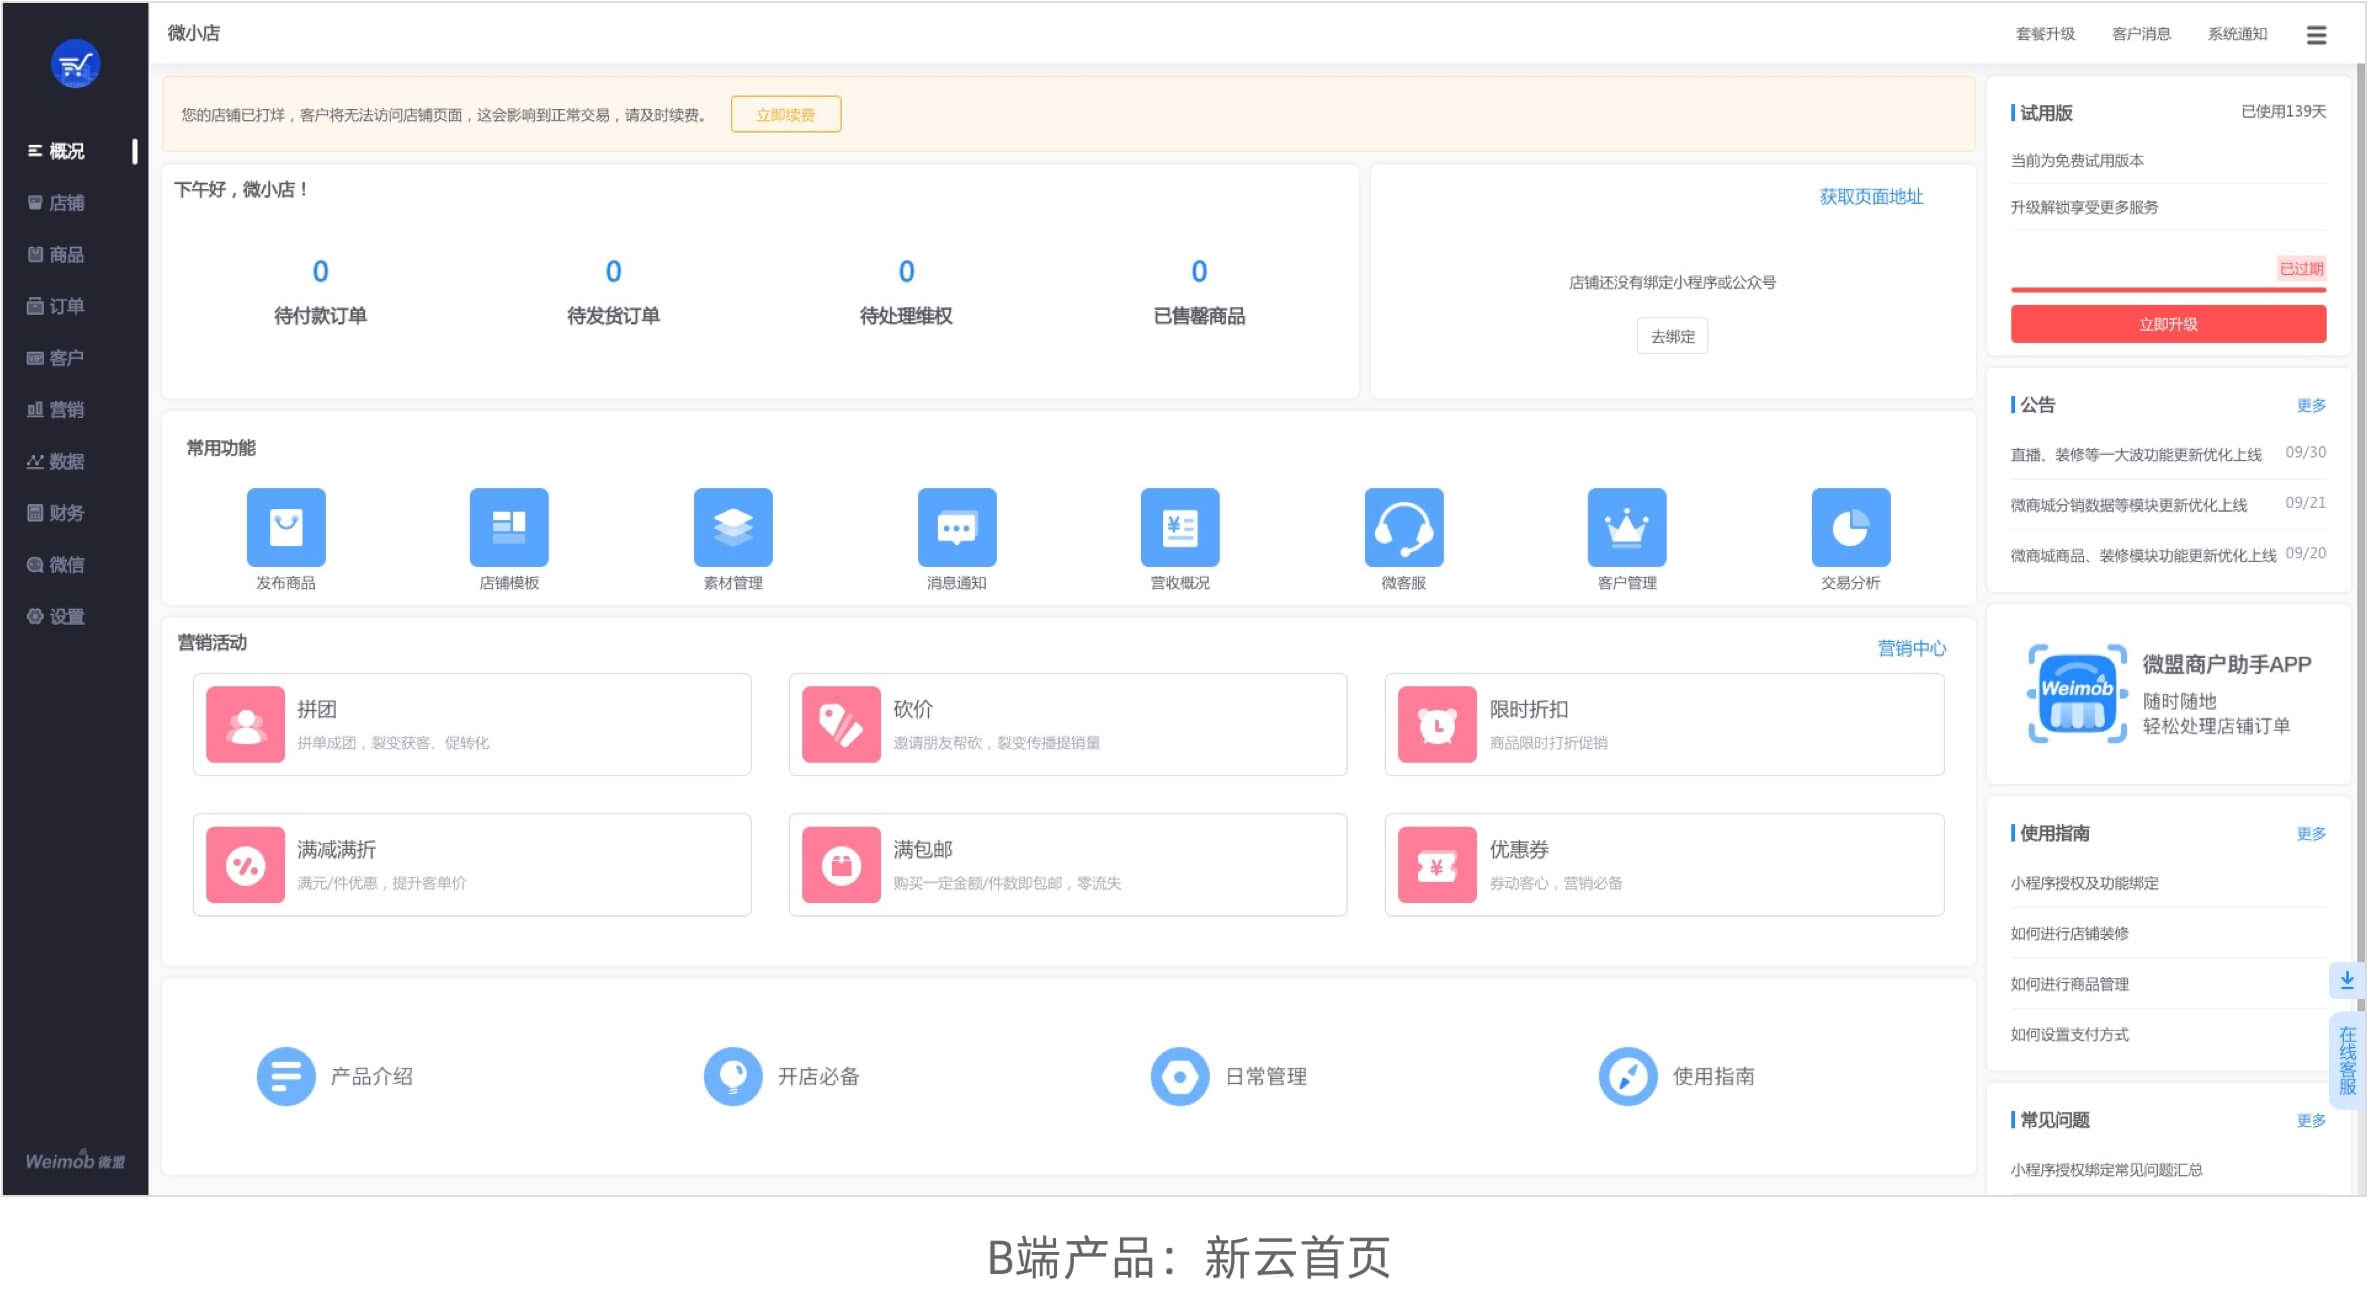The height and width of the screenshot is (1316, 2368).
Task: Click the 客户管理 crown icon
Action: click(x=1626, y=527)
